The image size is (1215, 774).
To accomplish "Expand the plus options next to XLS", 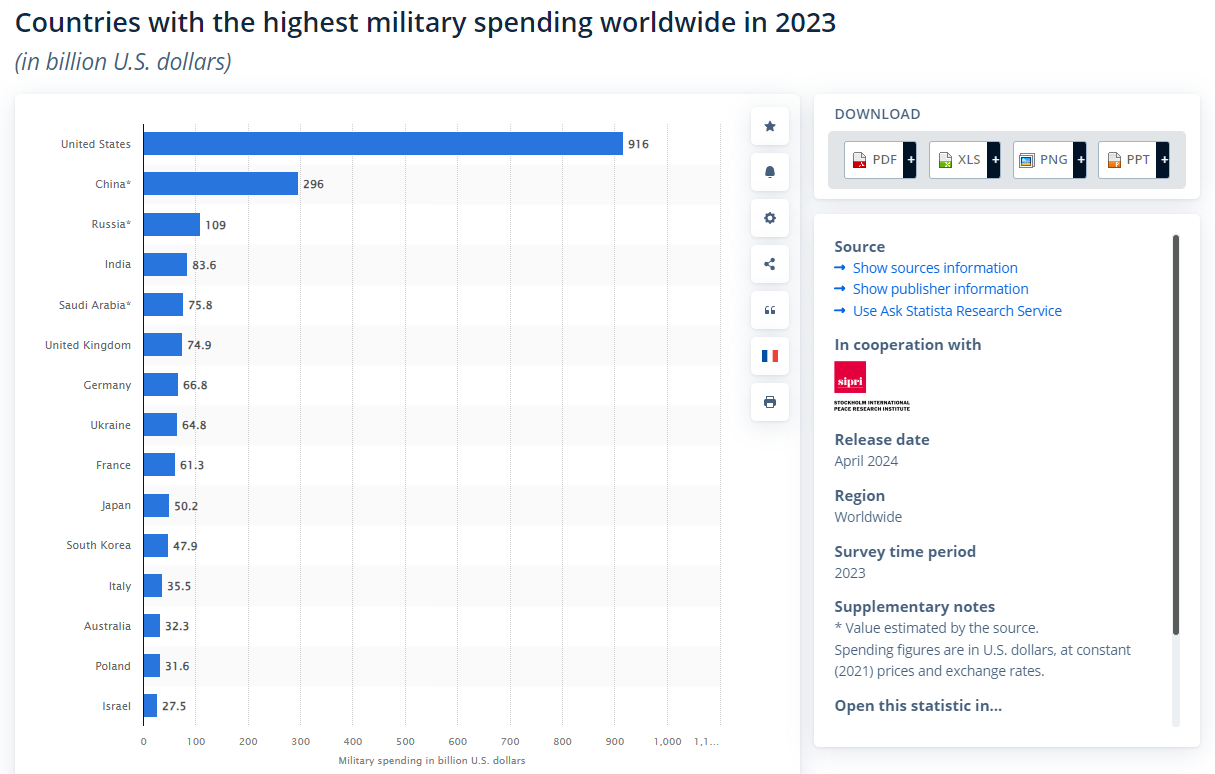I will (x=995, y=159).
